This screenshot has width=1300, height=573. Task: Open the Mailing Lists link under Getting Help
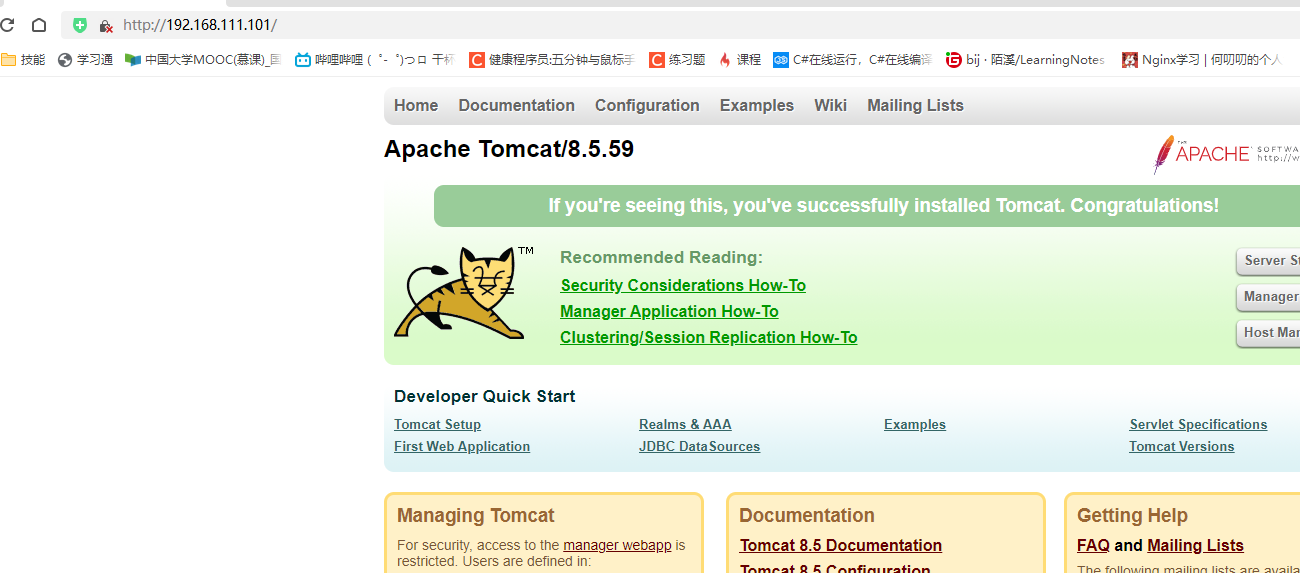point(1195,545)
